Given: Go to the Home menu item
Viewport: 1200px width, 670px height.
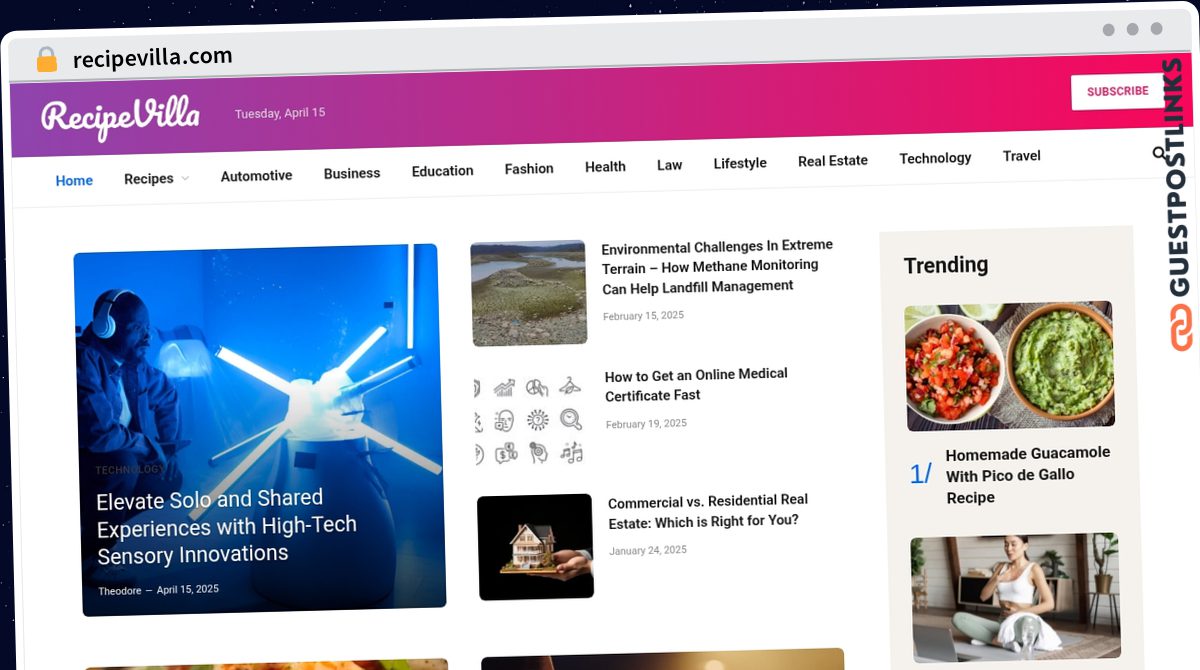Looking at the screenshot, I should tap(74, 181).
